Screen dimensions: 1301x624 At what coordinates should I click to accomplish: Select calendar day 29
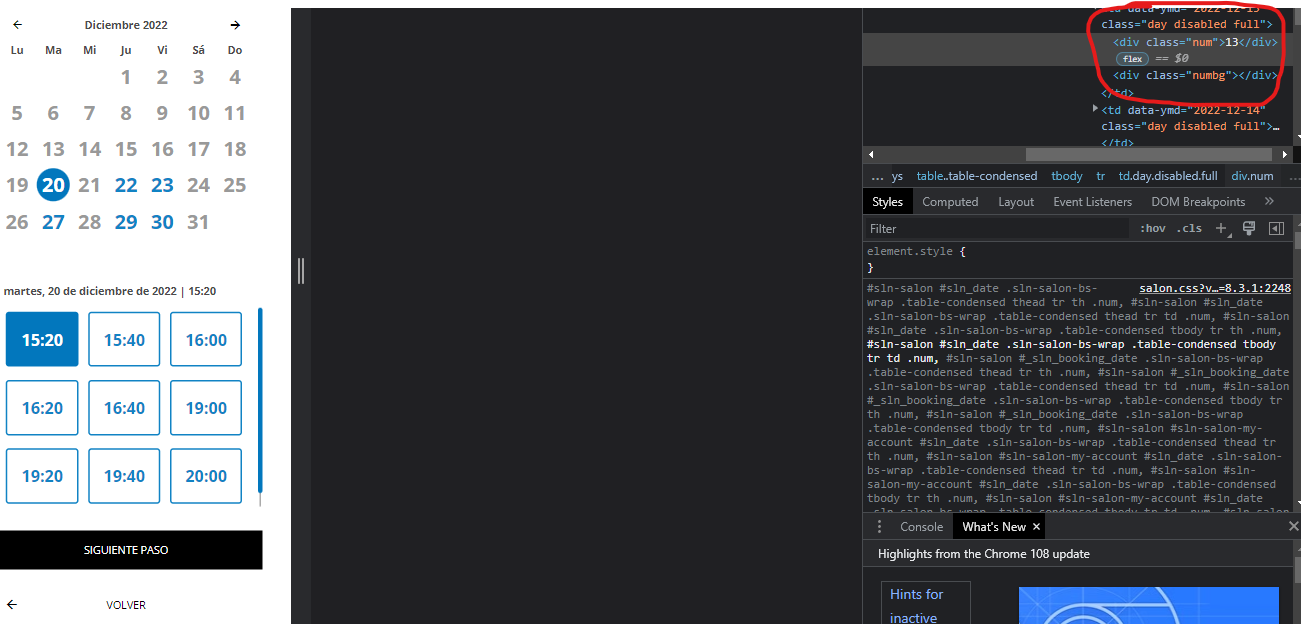click(126, 222)
